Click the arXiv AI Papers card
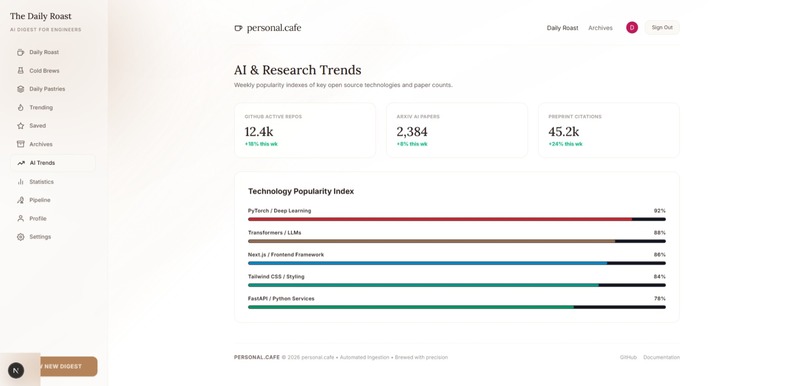The height and width of the screenshot is (386, 806). click(457, 130)
